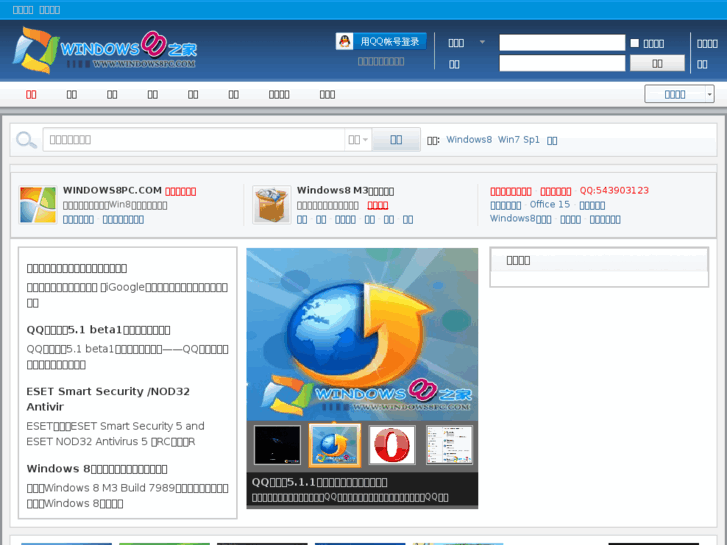727x545 pixels.
Task: Open the red highlighted navigation item
Action: (31, 95)
